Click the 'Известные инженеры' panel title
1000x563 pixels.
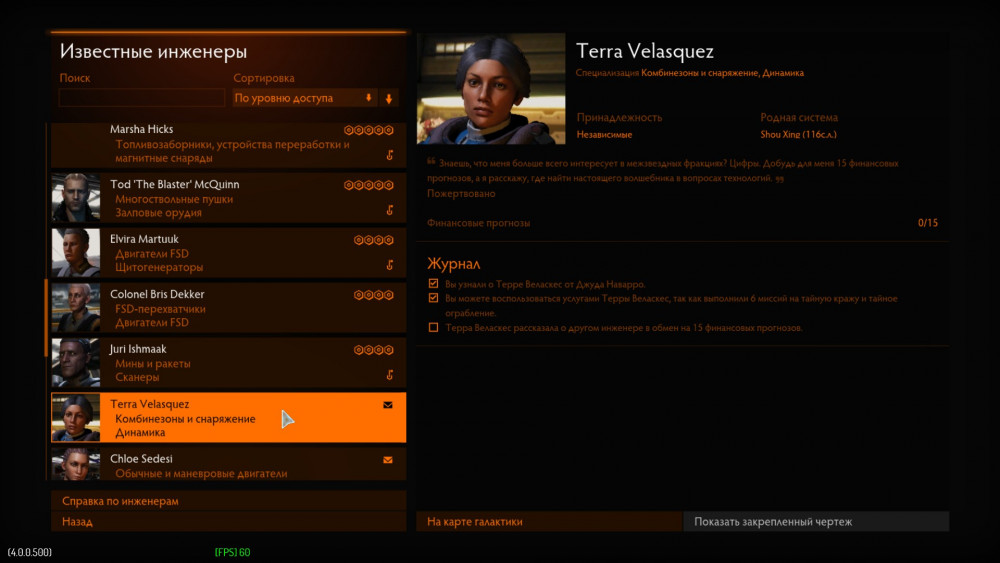coord(154,52)
